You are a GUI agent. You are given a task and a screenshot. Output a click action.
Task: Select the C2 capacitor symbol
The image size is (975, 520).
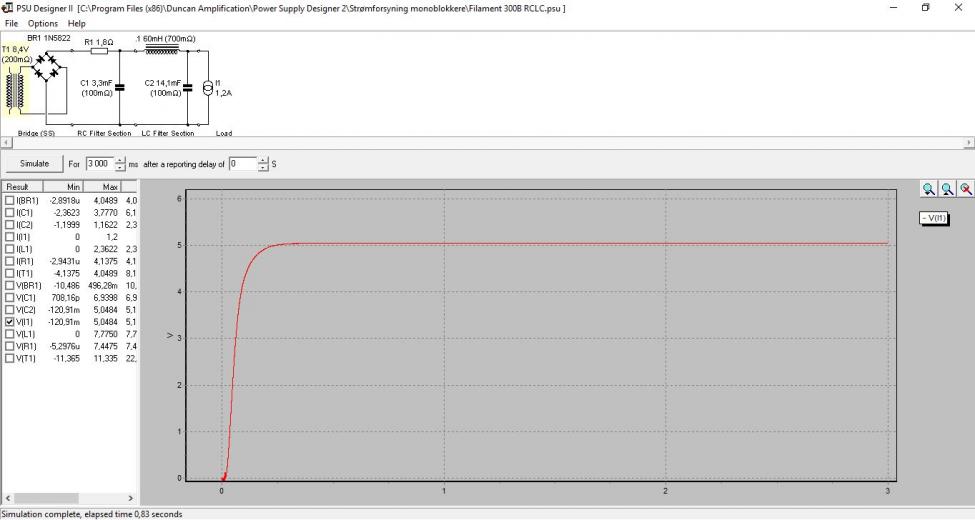pyautogui.click(x=187, y=88)
